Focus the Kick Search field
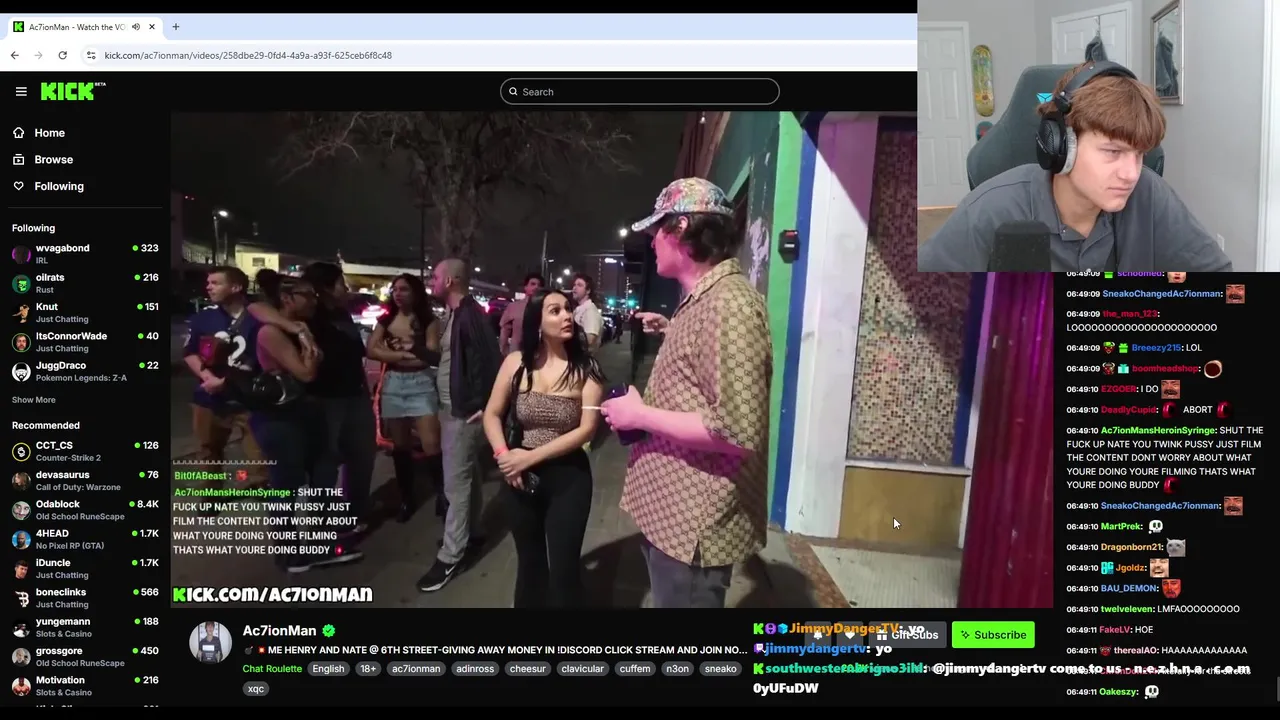Viewport: 1280px width, 720px height. coord(640,92)
